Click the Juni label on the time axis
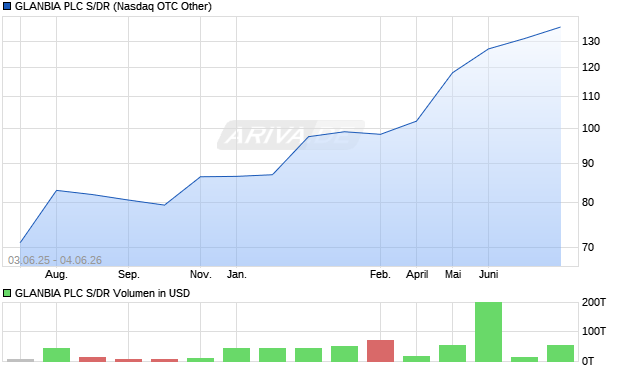 click(488, 274)
